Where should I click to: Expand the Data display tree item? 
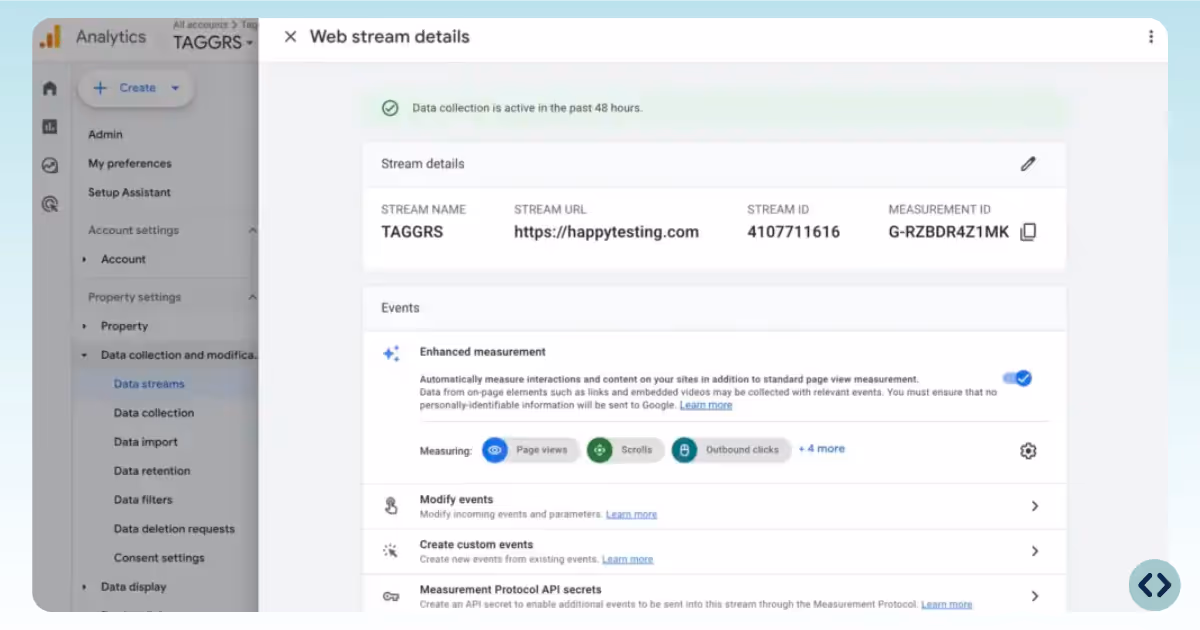click(85, 588)
